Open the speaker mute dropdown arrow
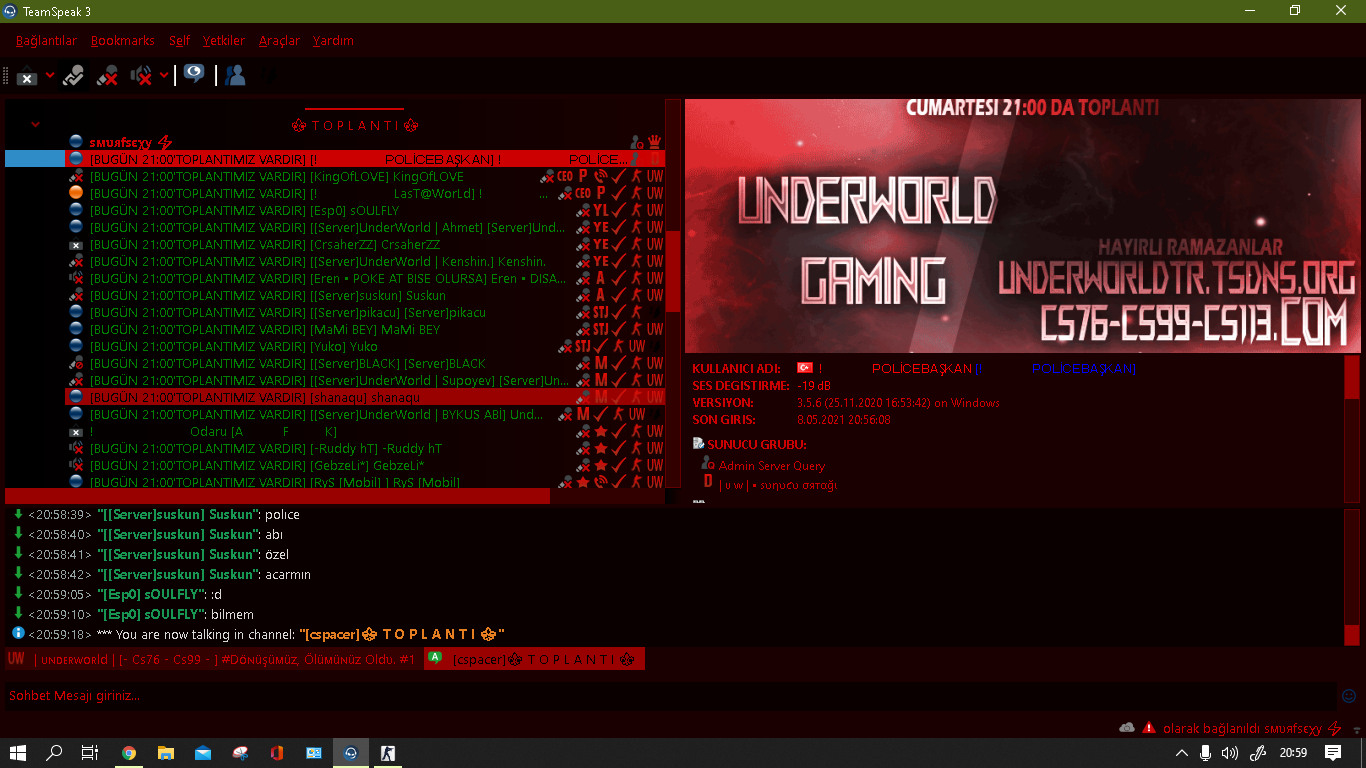Screen dimensions: 1366x768 [x=164, y=75]
